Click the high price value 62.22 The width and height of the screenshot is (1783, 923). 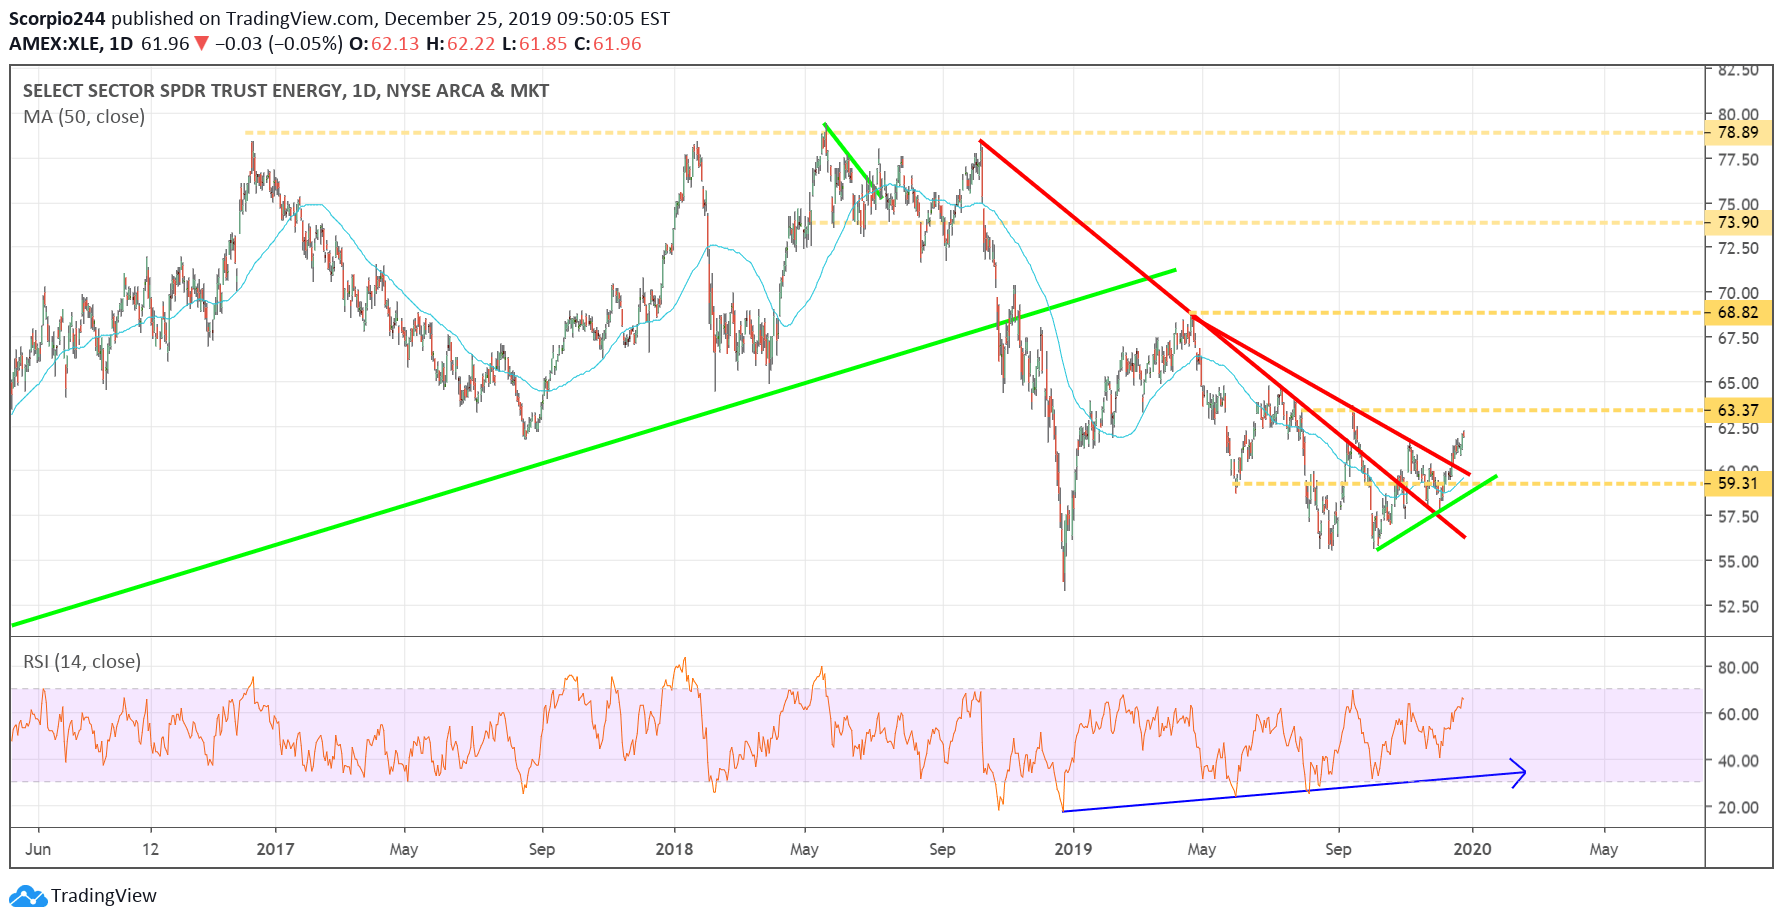click(x=471, y=44)
